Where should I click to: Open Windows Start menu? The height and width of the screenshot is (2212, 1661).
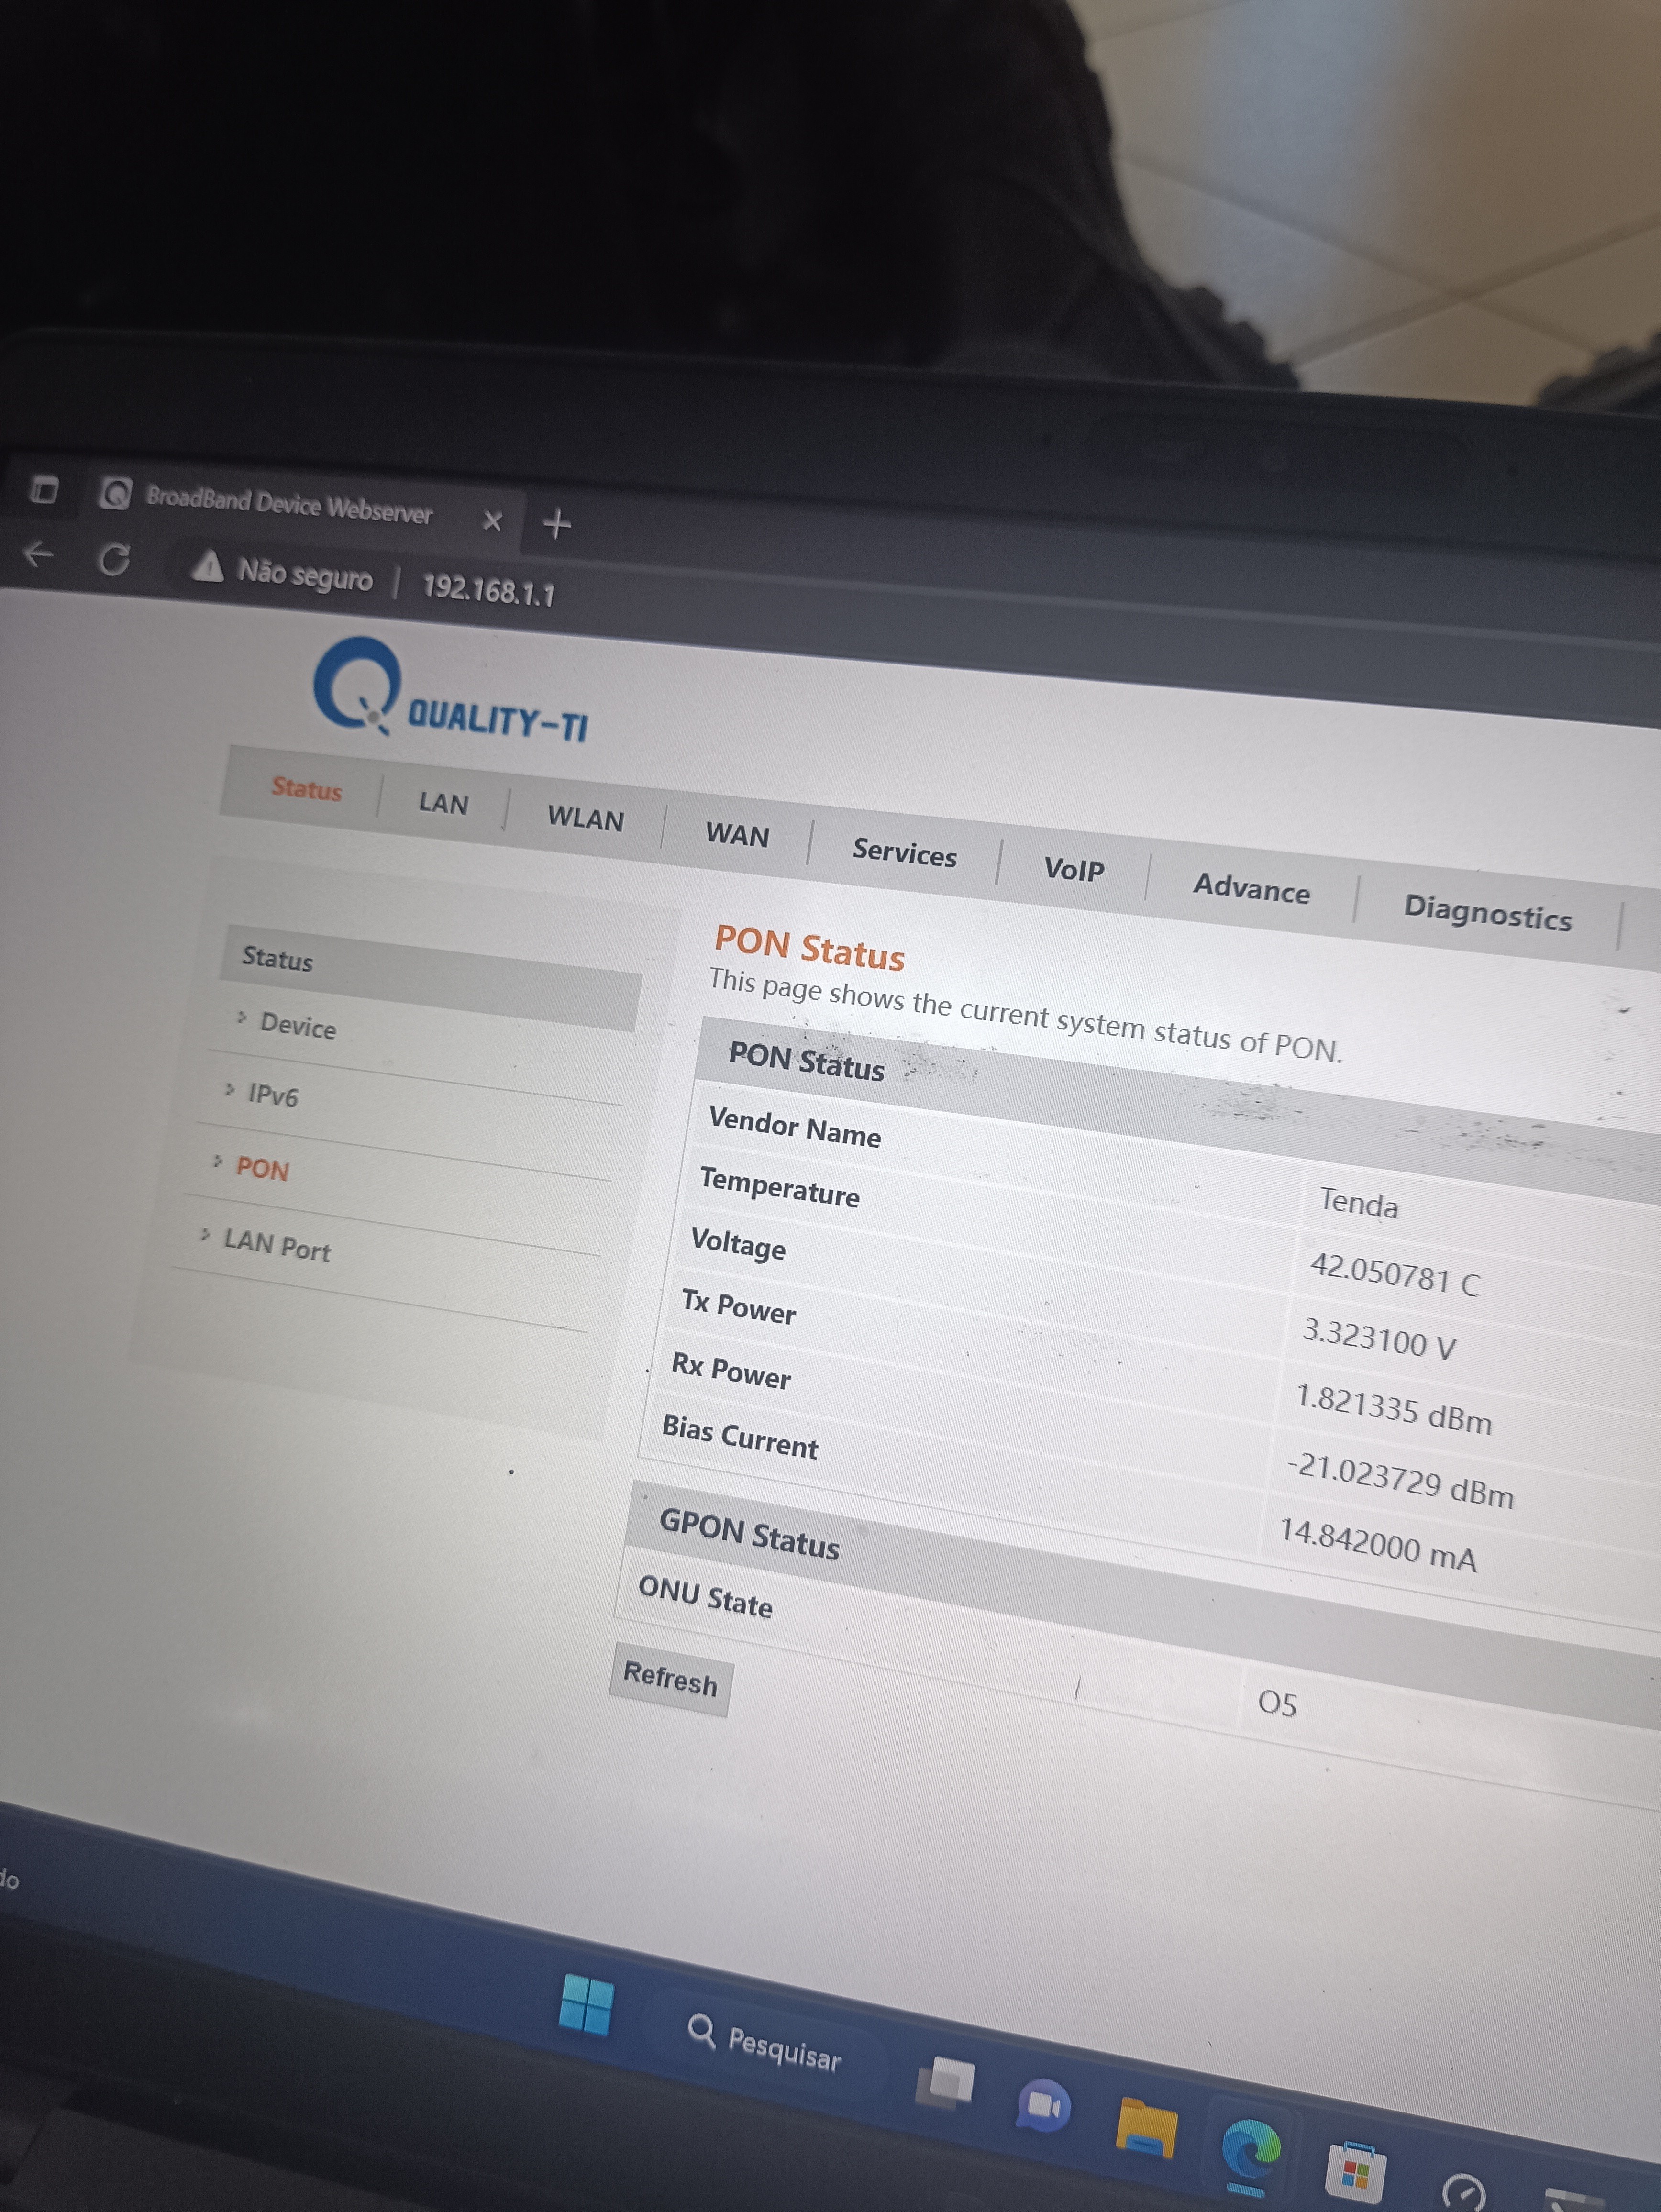coord(586,2005)
